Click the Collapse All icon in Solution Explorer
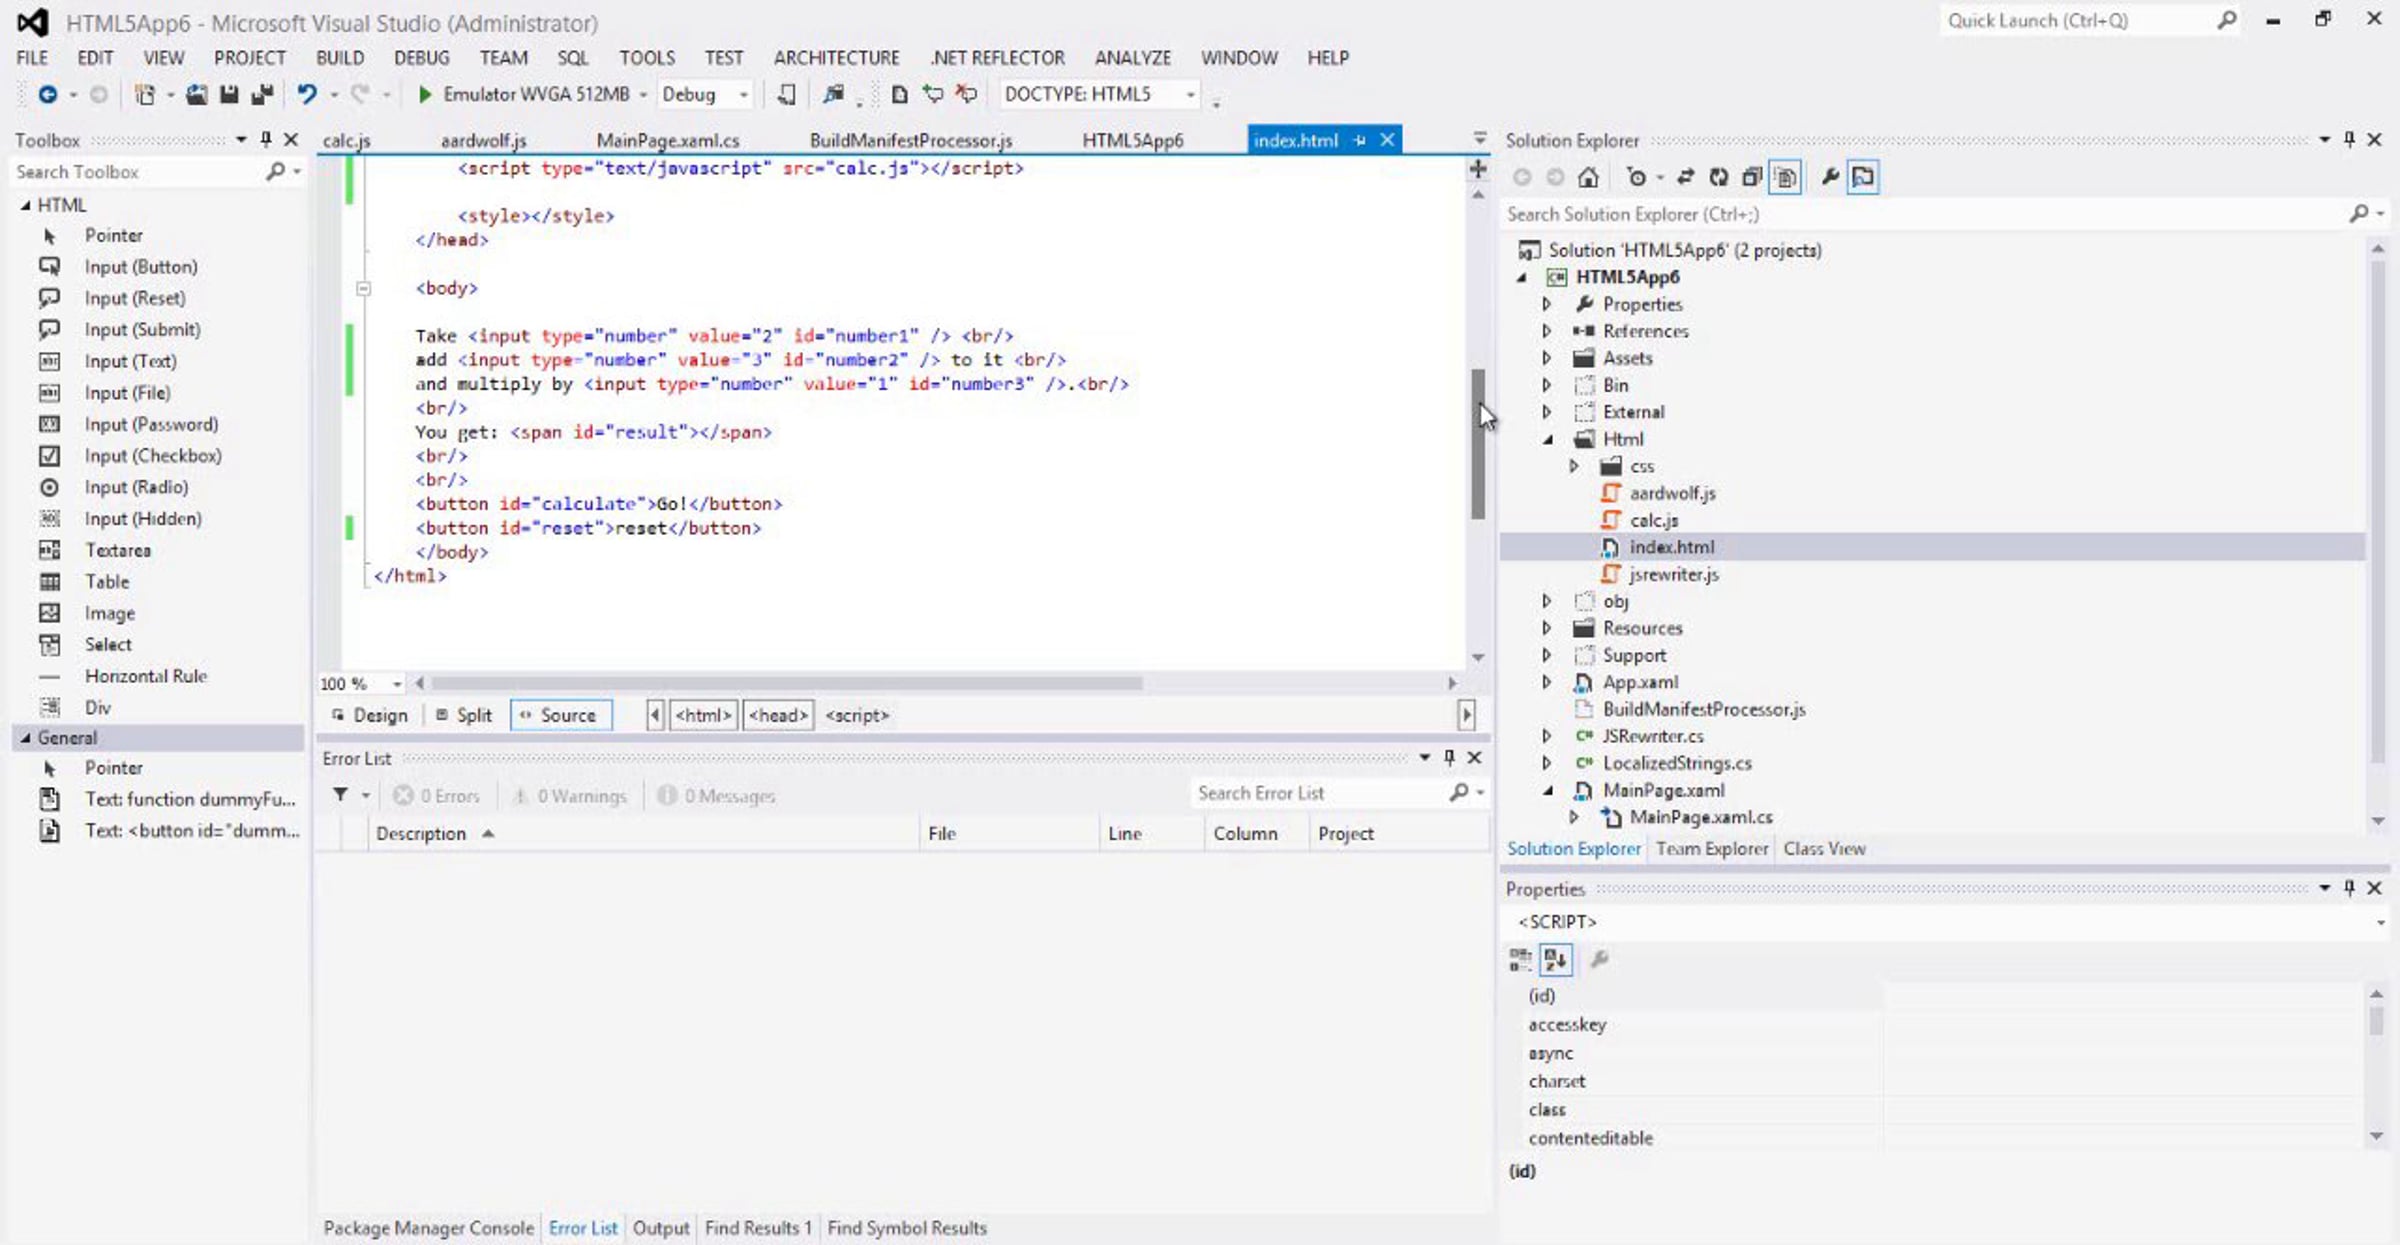 click(1751, 177)
